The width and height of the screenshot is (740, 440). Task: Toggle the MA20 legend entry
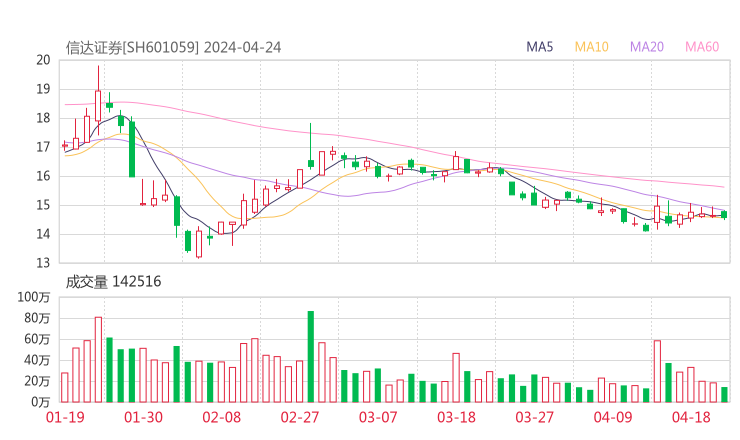coord(647,47)
